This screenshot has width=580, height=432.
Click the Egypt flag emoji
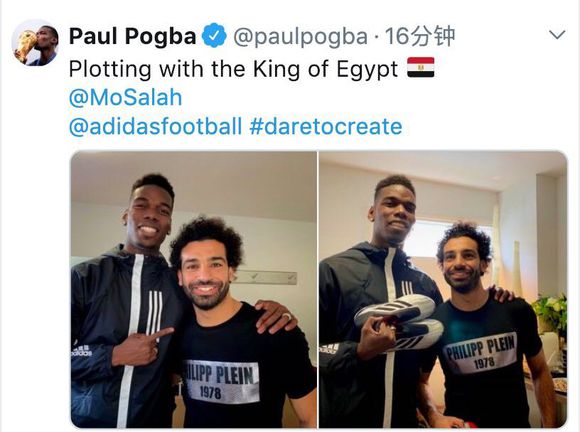coord(421,67)
